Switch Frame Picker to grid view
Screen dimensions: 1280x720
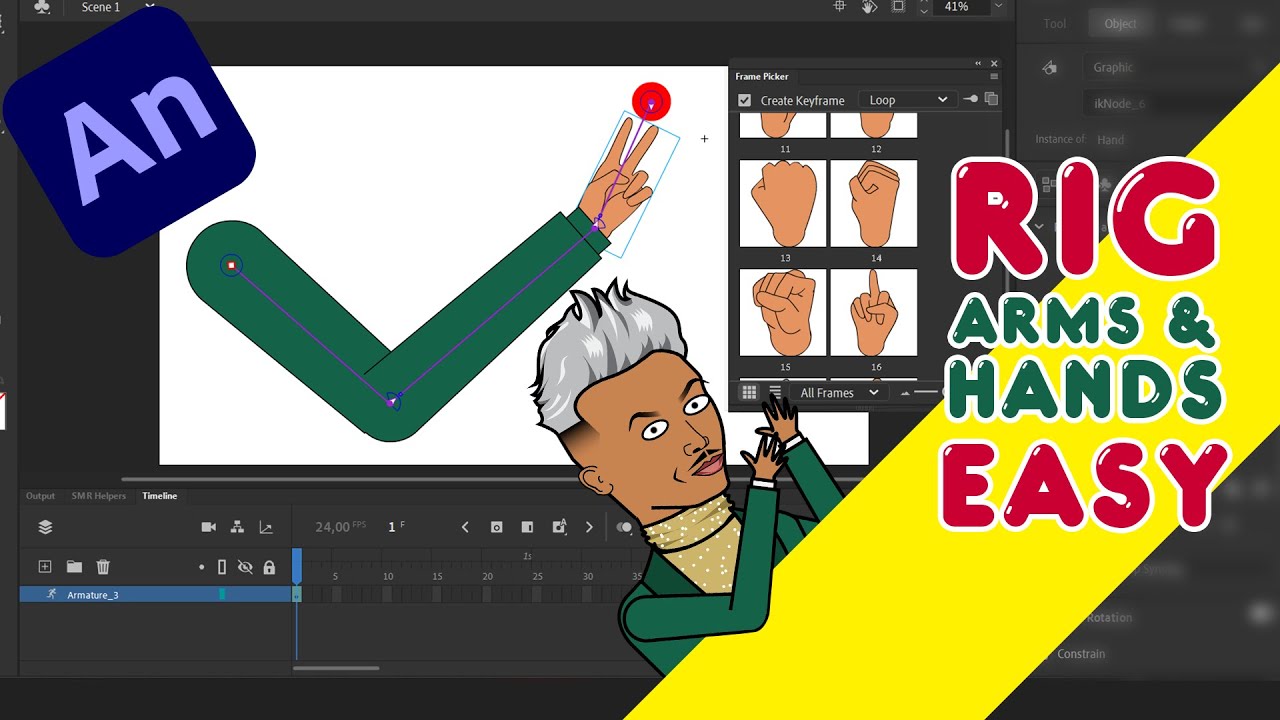click(749, 392)
